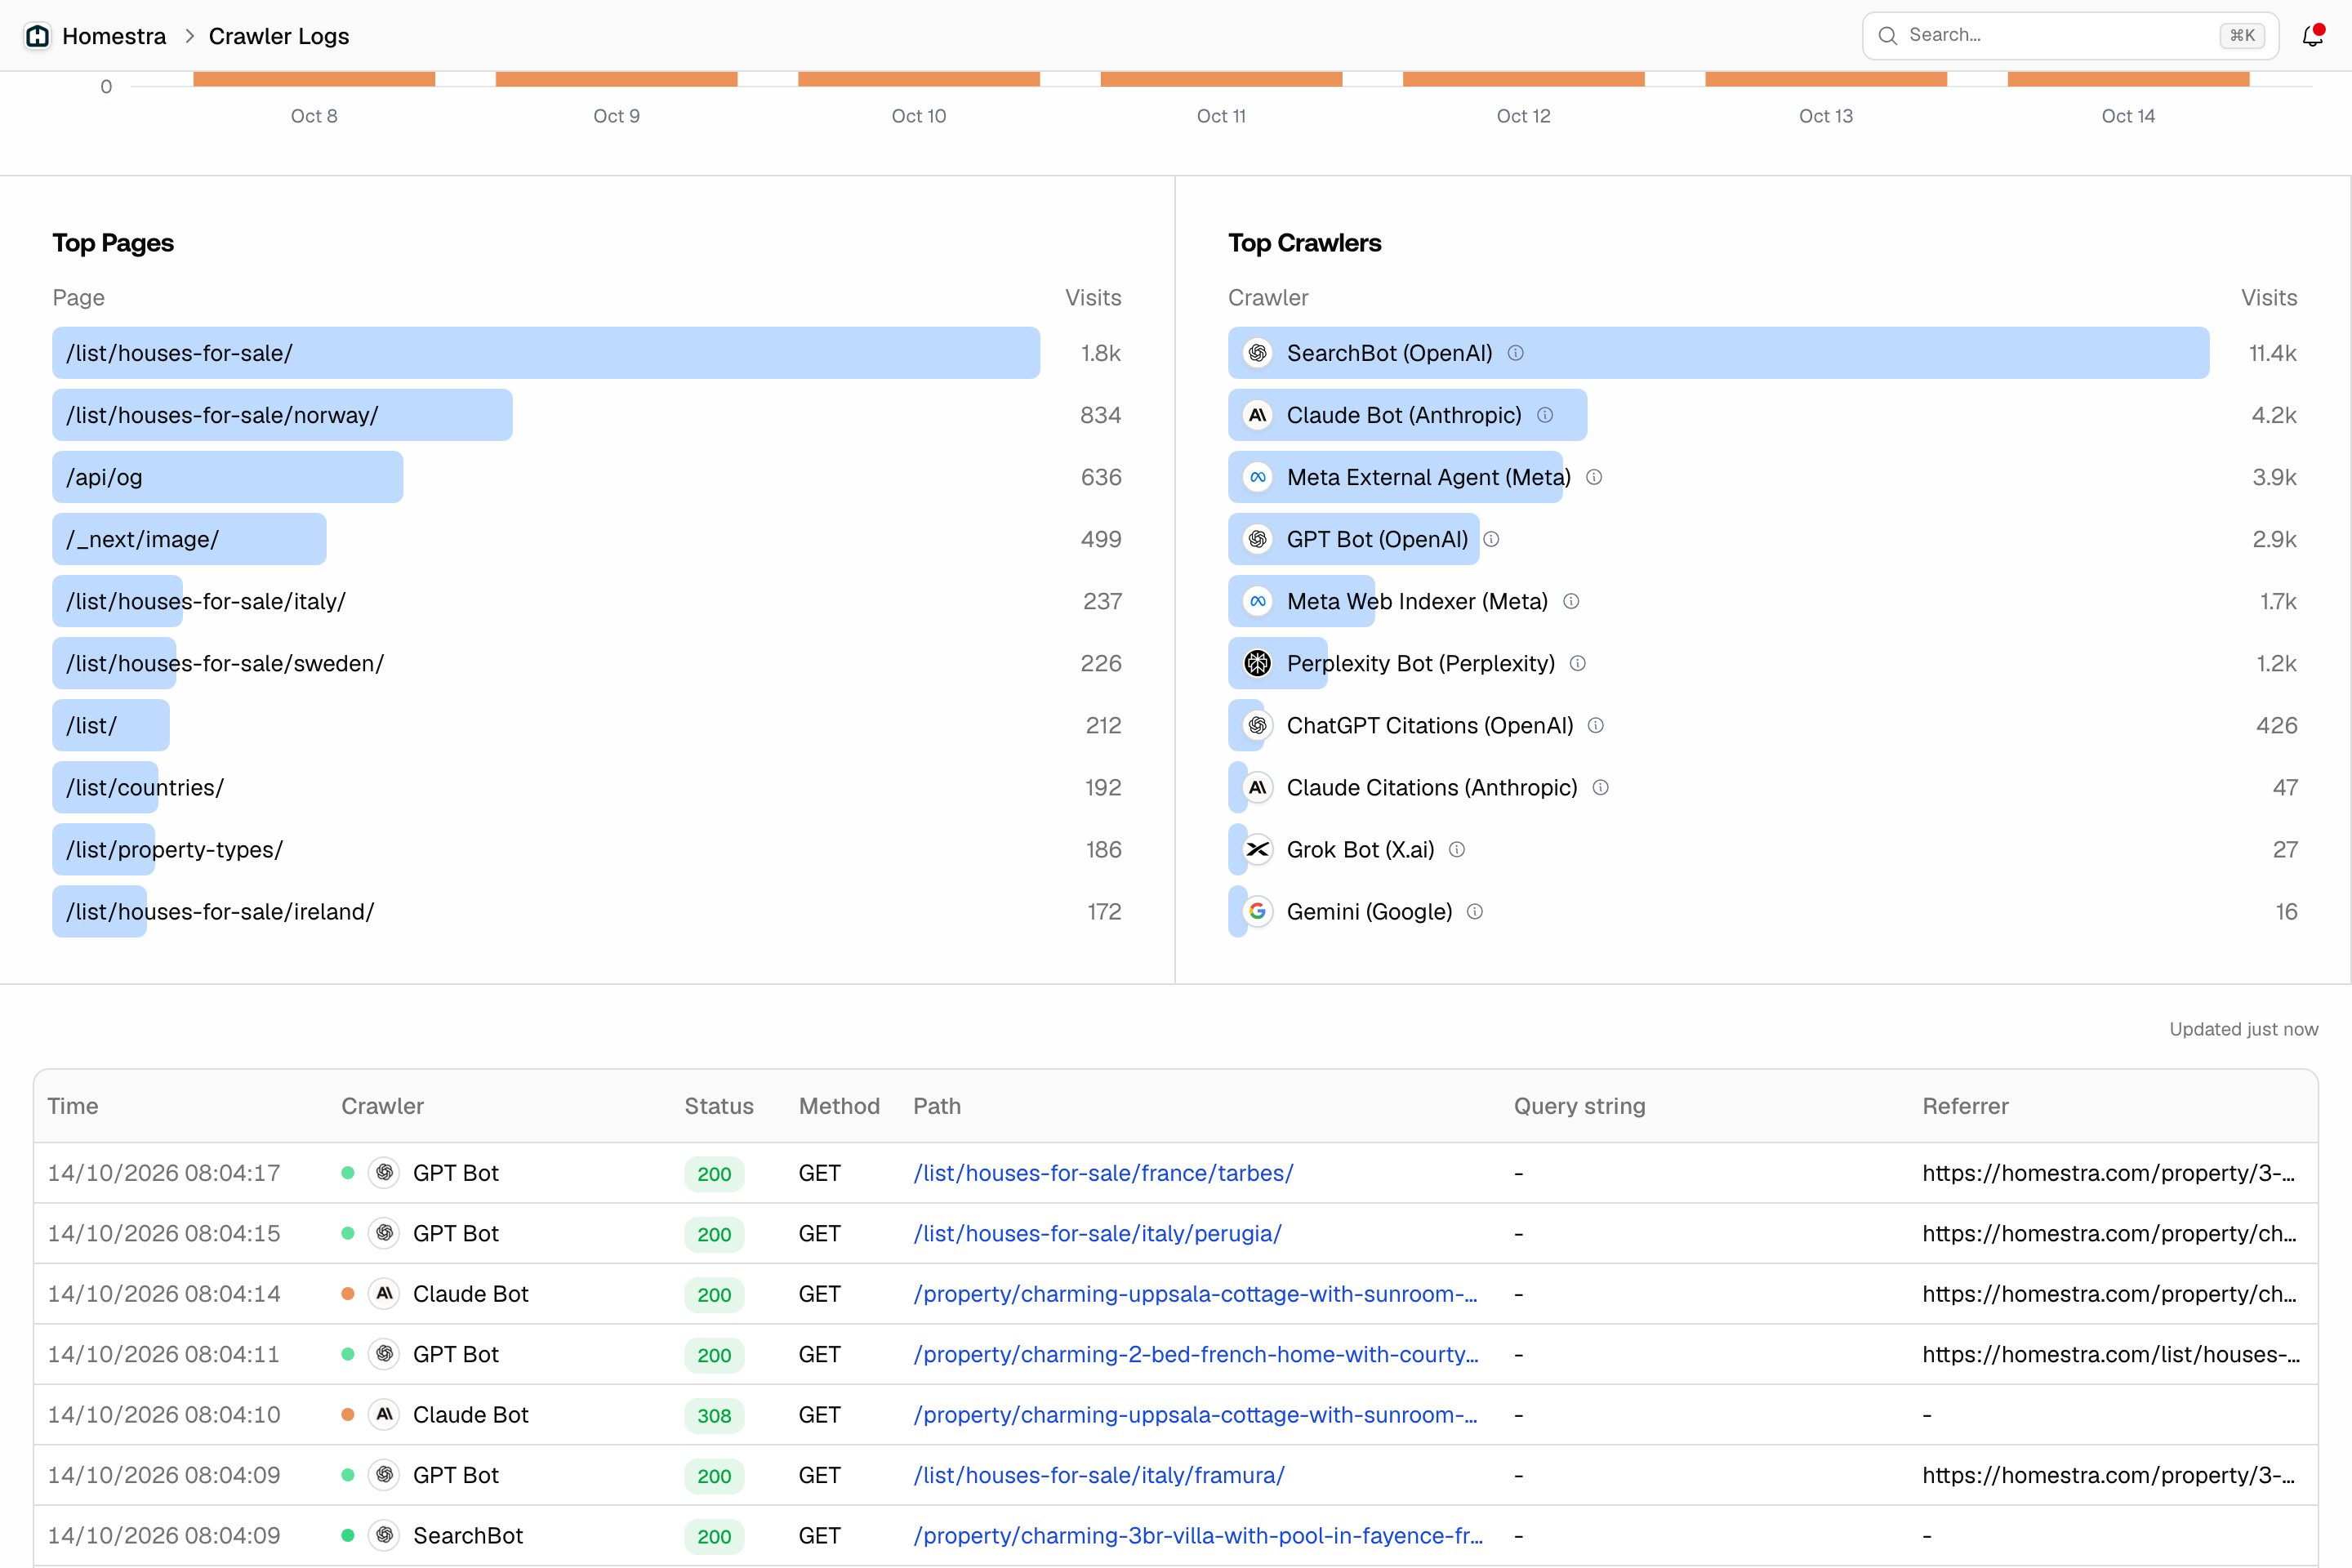Click the Status column header

pyautogui.click(x=719, y=1106)
